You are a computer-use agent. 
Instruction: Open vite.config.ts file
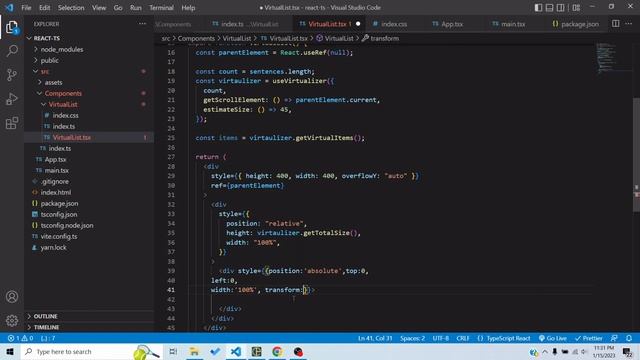pos(59,236)
